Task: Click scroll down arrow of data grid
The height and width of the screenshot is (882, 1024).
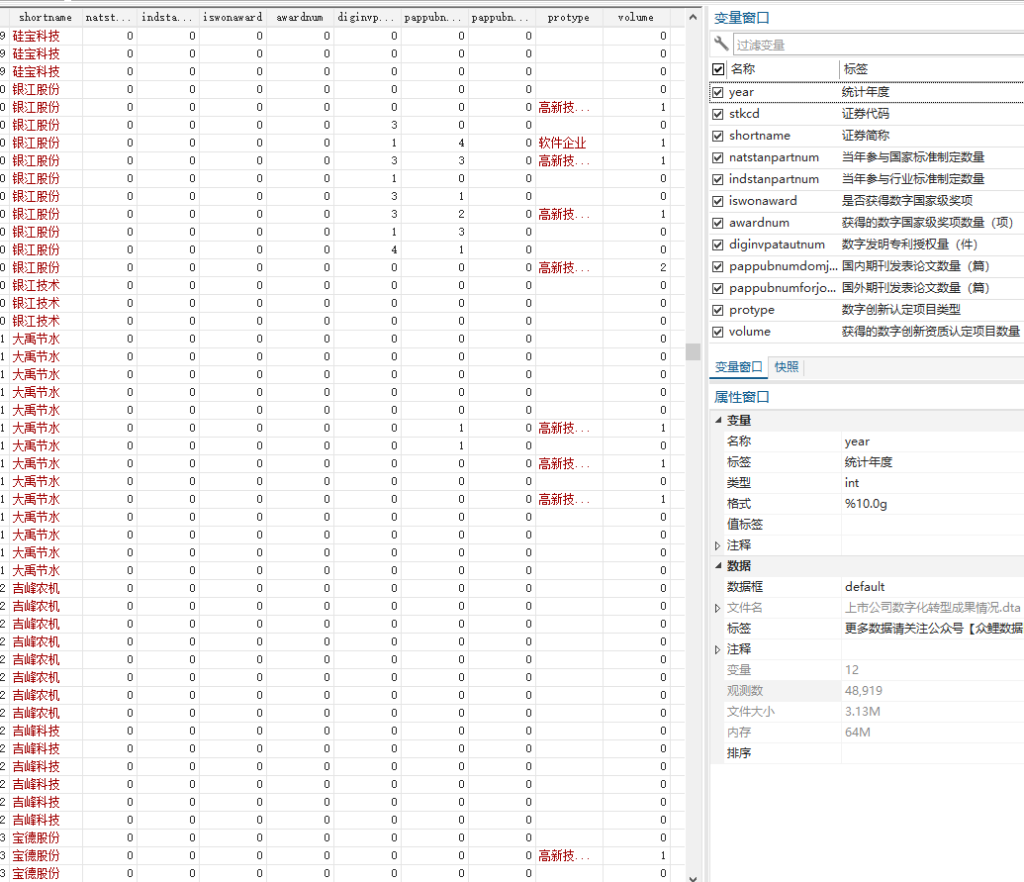Action: [x=693, y=877]
